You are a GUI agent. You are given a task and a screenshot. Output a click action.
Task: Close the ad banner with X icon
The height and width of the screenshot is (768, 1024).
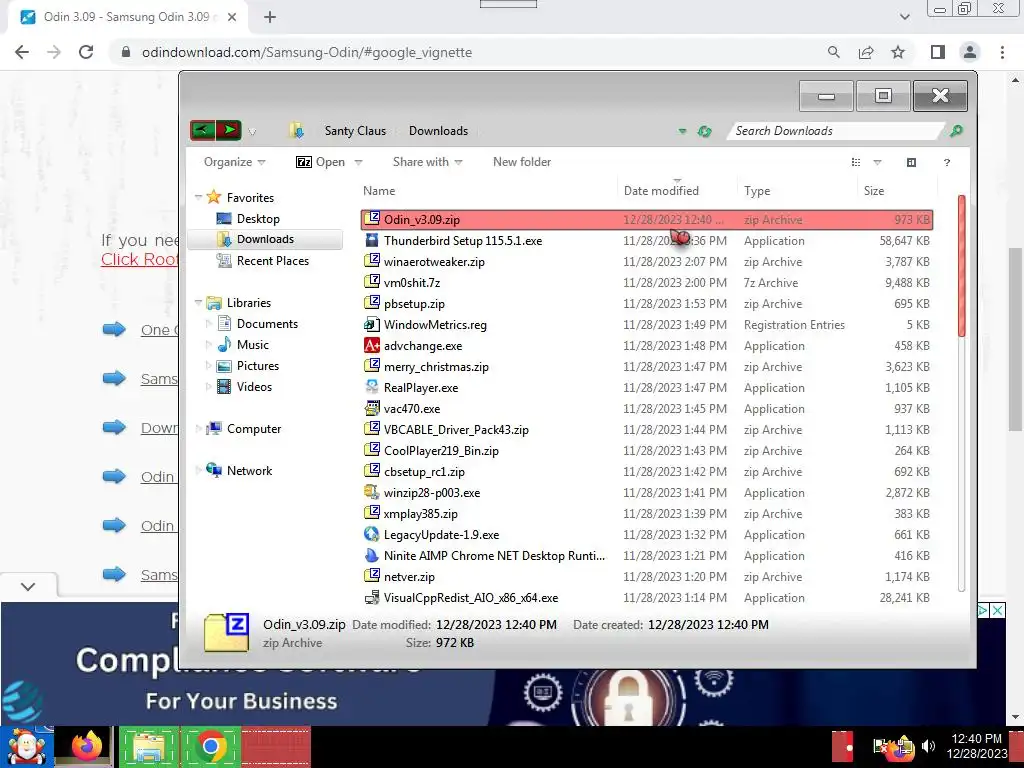pos(997,611)
